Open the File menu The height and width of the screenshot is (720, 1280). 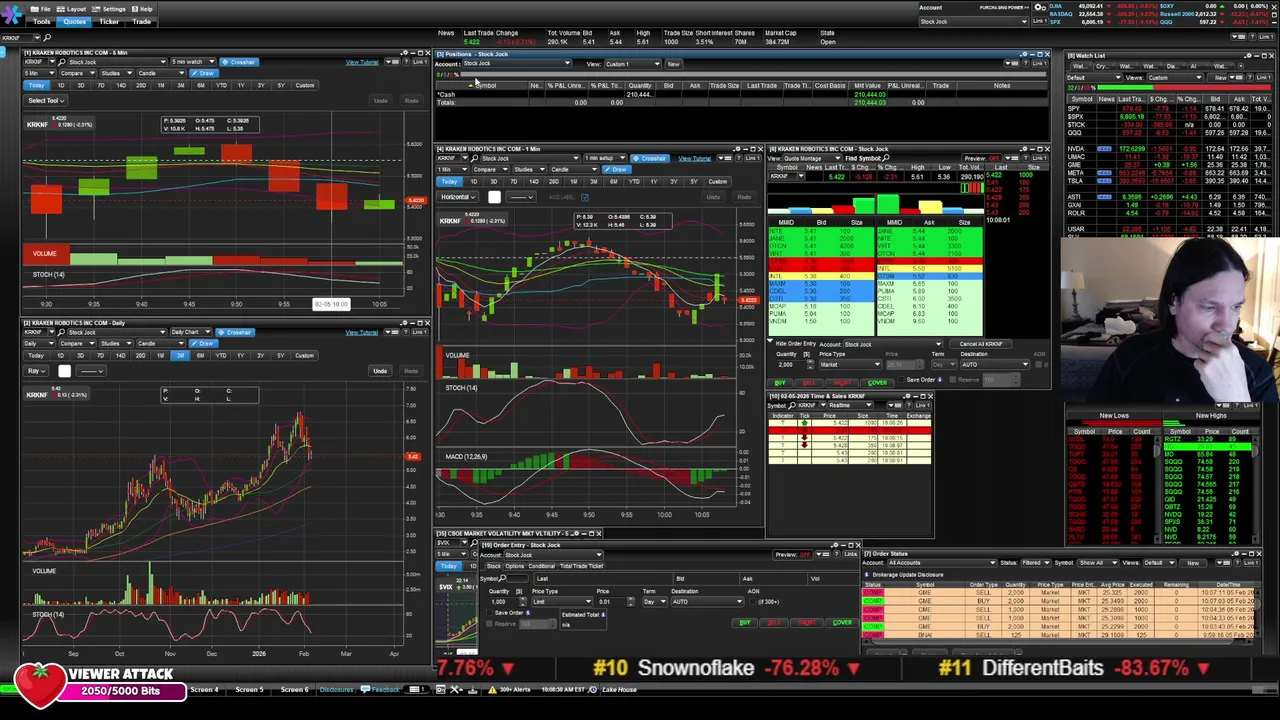point(42,9)
